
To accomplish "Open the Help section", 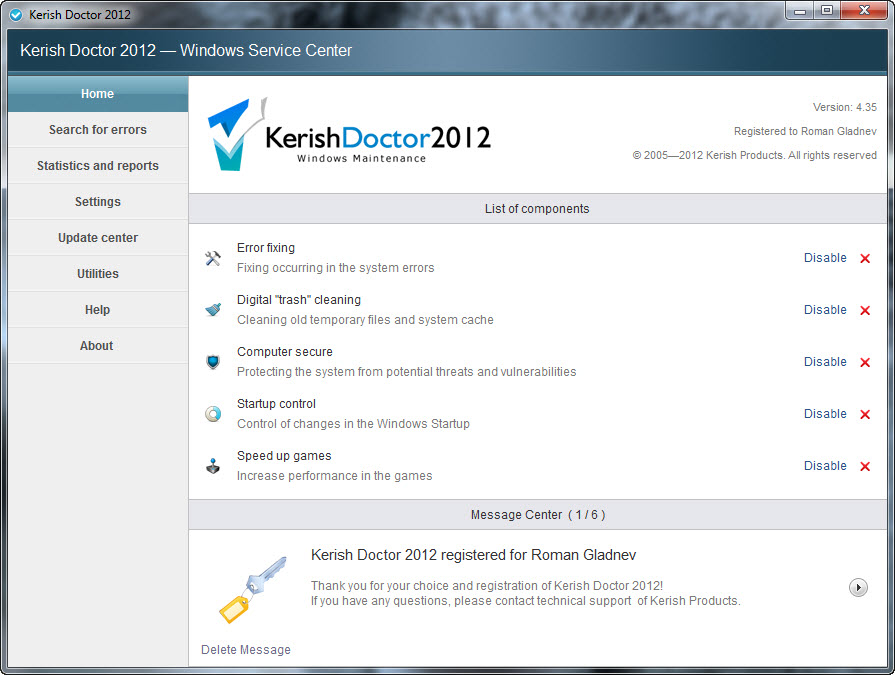I will (98, 309).
